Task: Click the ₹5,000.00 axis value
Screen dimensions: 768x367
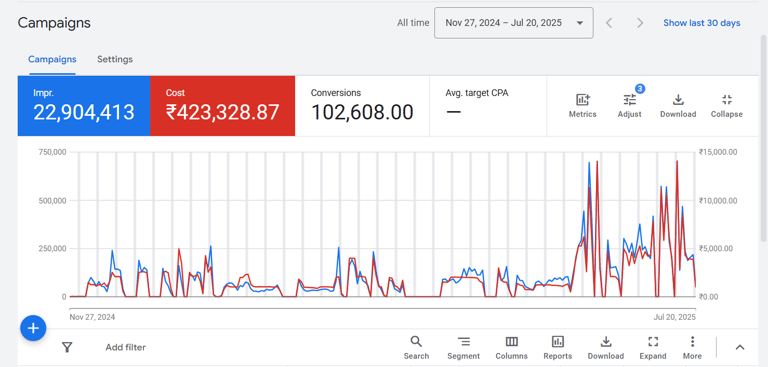Action: 716,248
